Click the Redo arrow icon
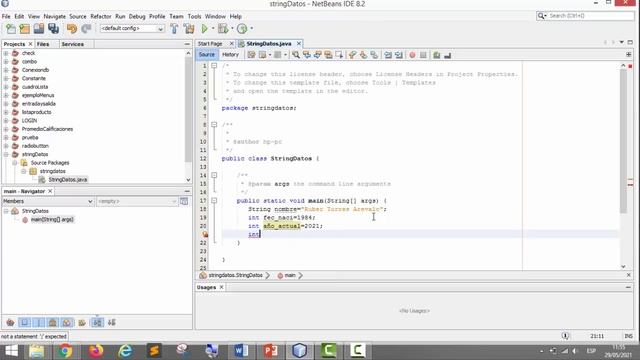The image size is (640, 360). pos(86,29)
